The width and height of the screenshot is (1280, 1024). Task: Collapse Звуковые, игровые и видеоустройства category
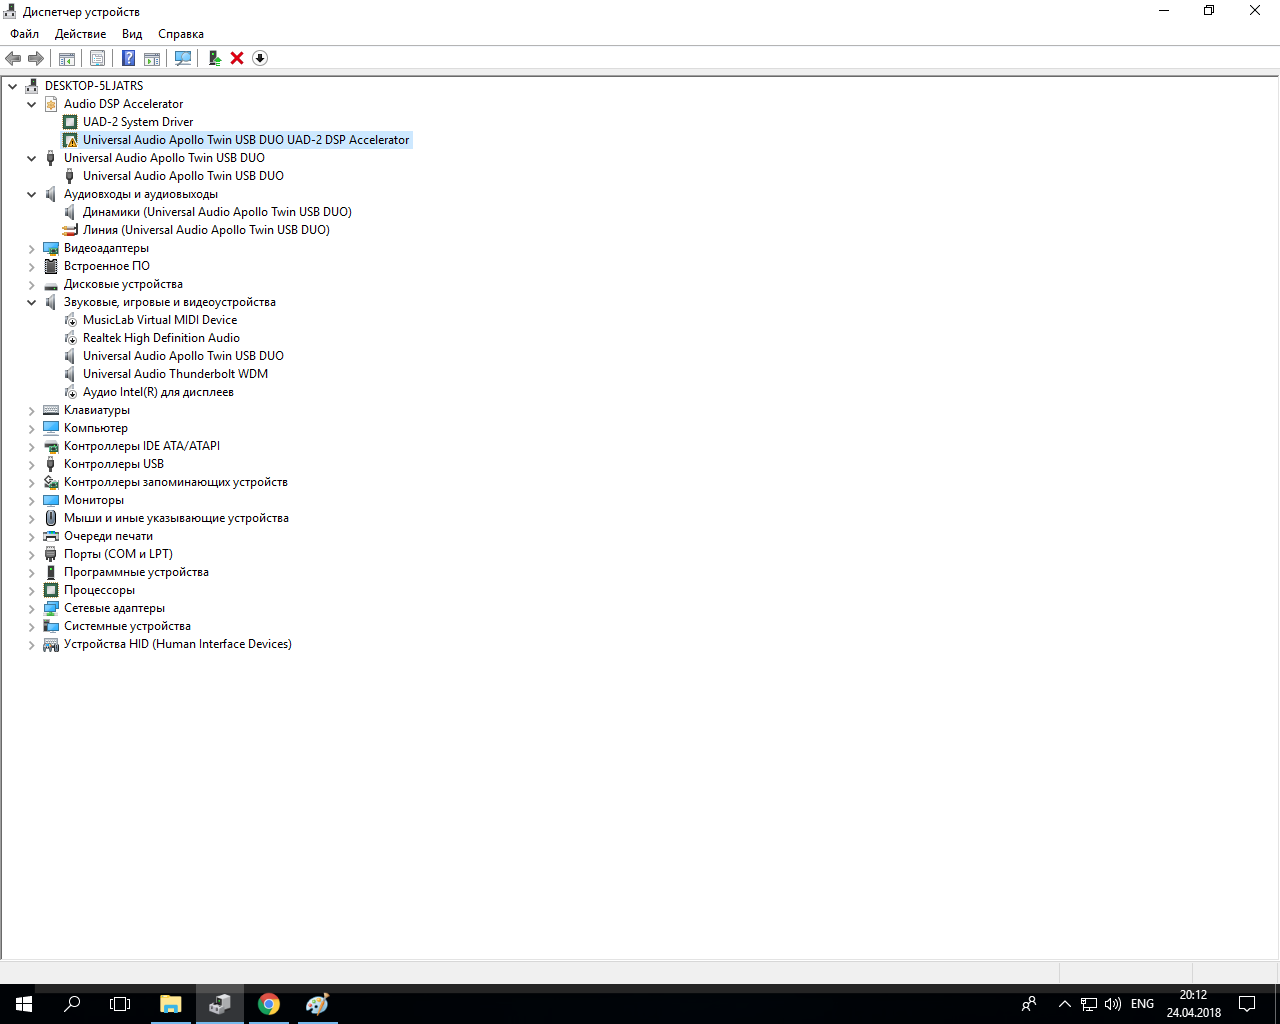point(32,302)
